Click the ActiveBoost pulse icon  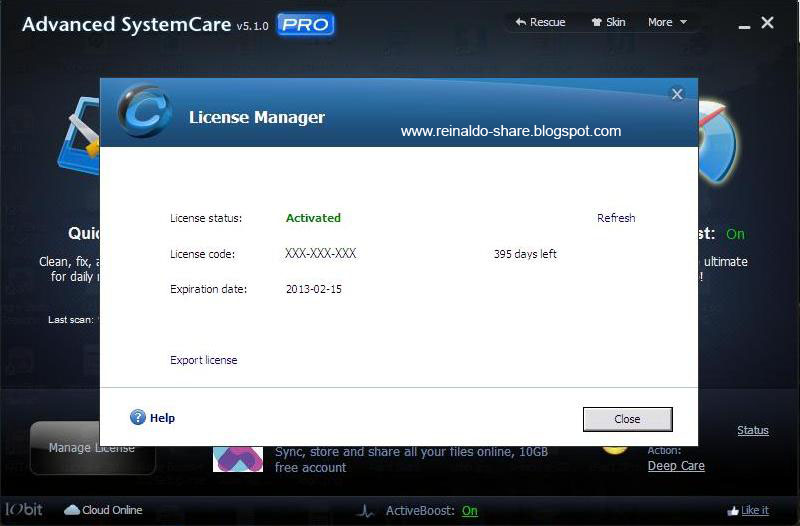tap(365, 511)
